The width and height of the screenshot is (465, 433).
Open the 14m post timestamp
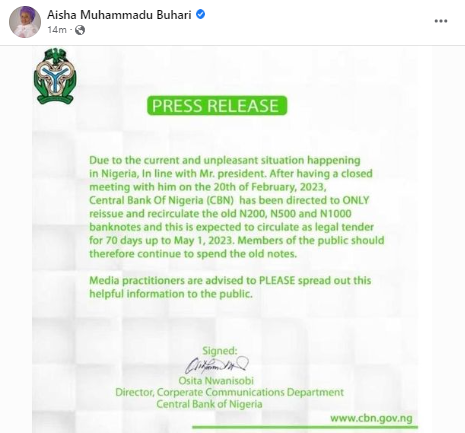pos(57,30)
